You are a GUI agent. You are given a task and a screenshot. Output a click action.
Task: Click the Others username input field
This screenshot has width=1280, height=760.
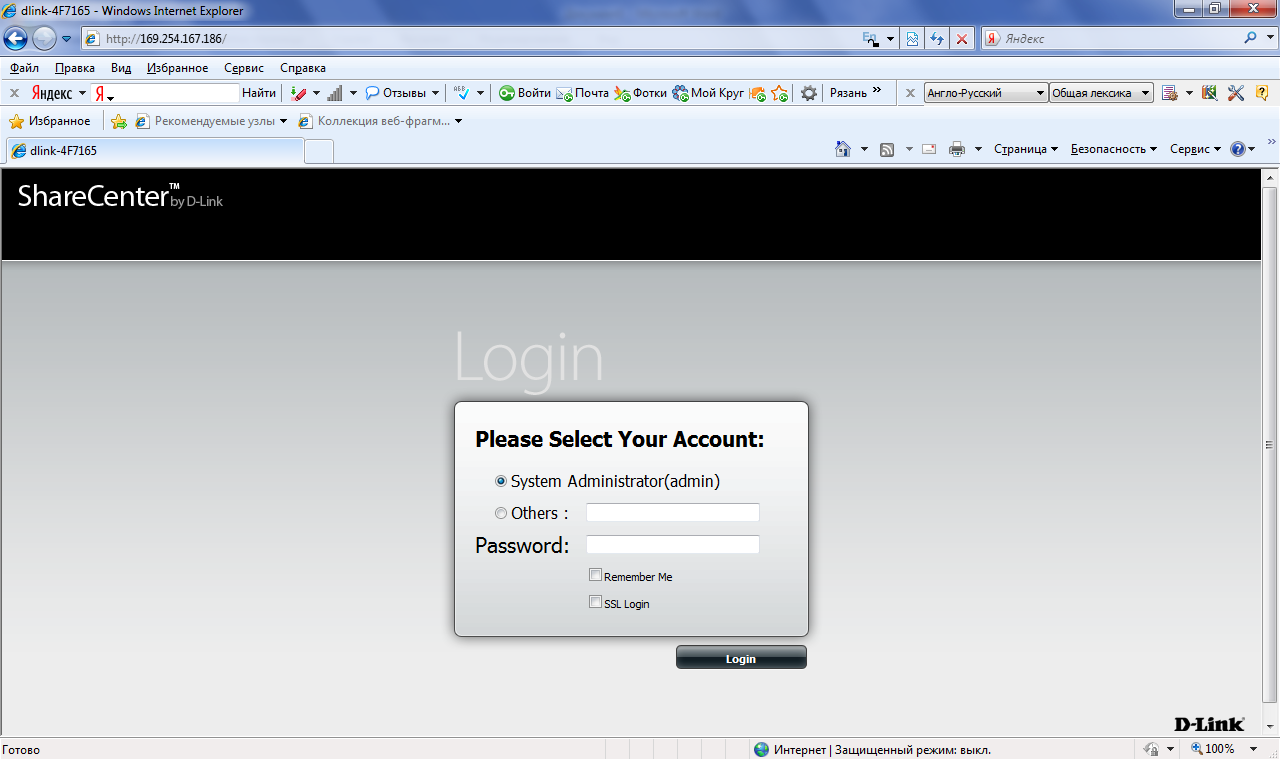click(x=673, y=513)
